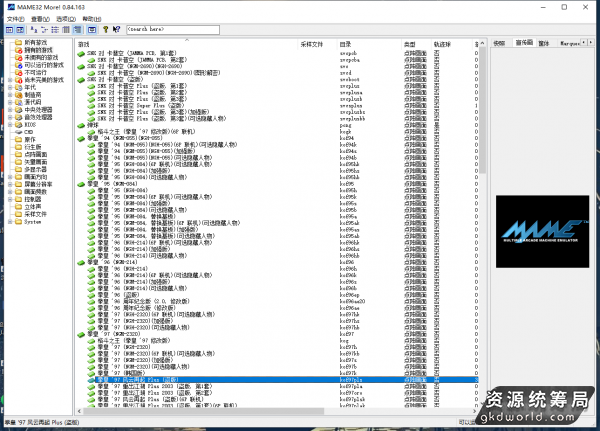Viewport: 600px width, 431px height.
Task: Expand the 制造商 tree node
Action: coord(10,95)
